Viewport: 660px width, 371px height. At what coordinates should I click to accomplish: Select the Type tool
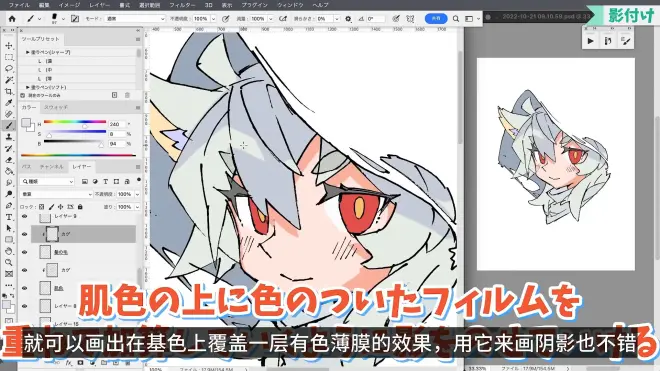(9, 217)
